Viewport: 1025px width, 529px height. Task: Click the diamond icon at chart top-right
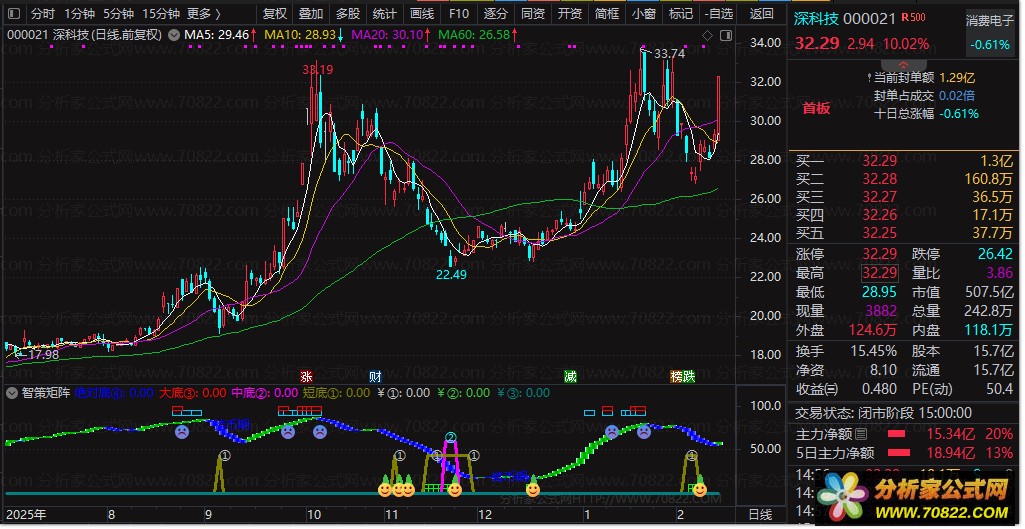[707, 35]
